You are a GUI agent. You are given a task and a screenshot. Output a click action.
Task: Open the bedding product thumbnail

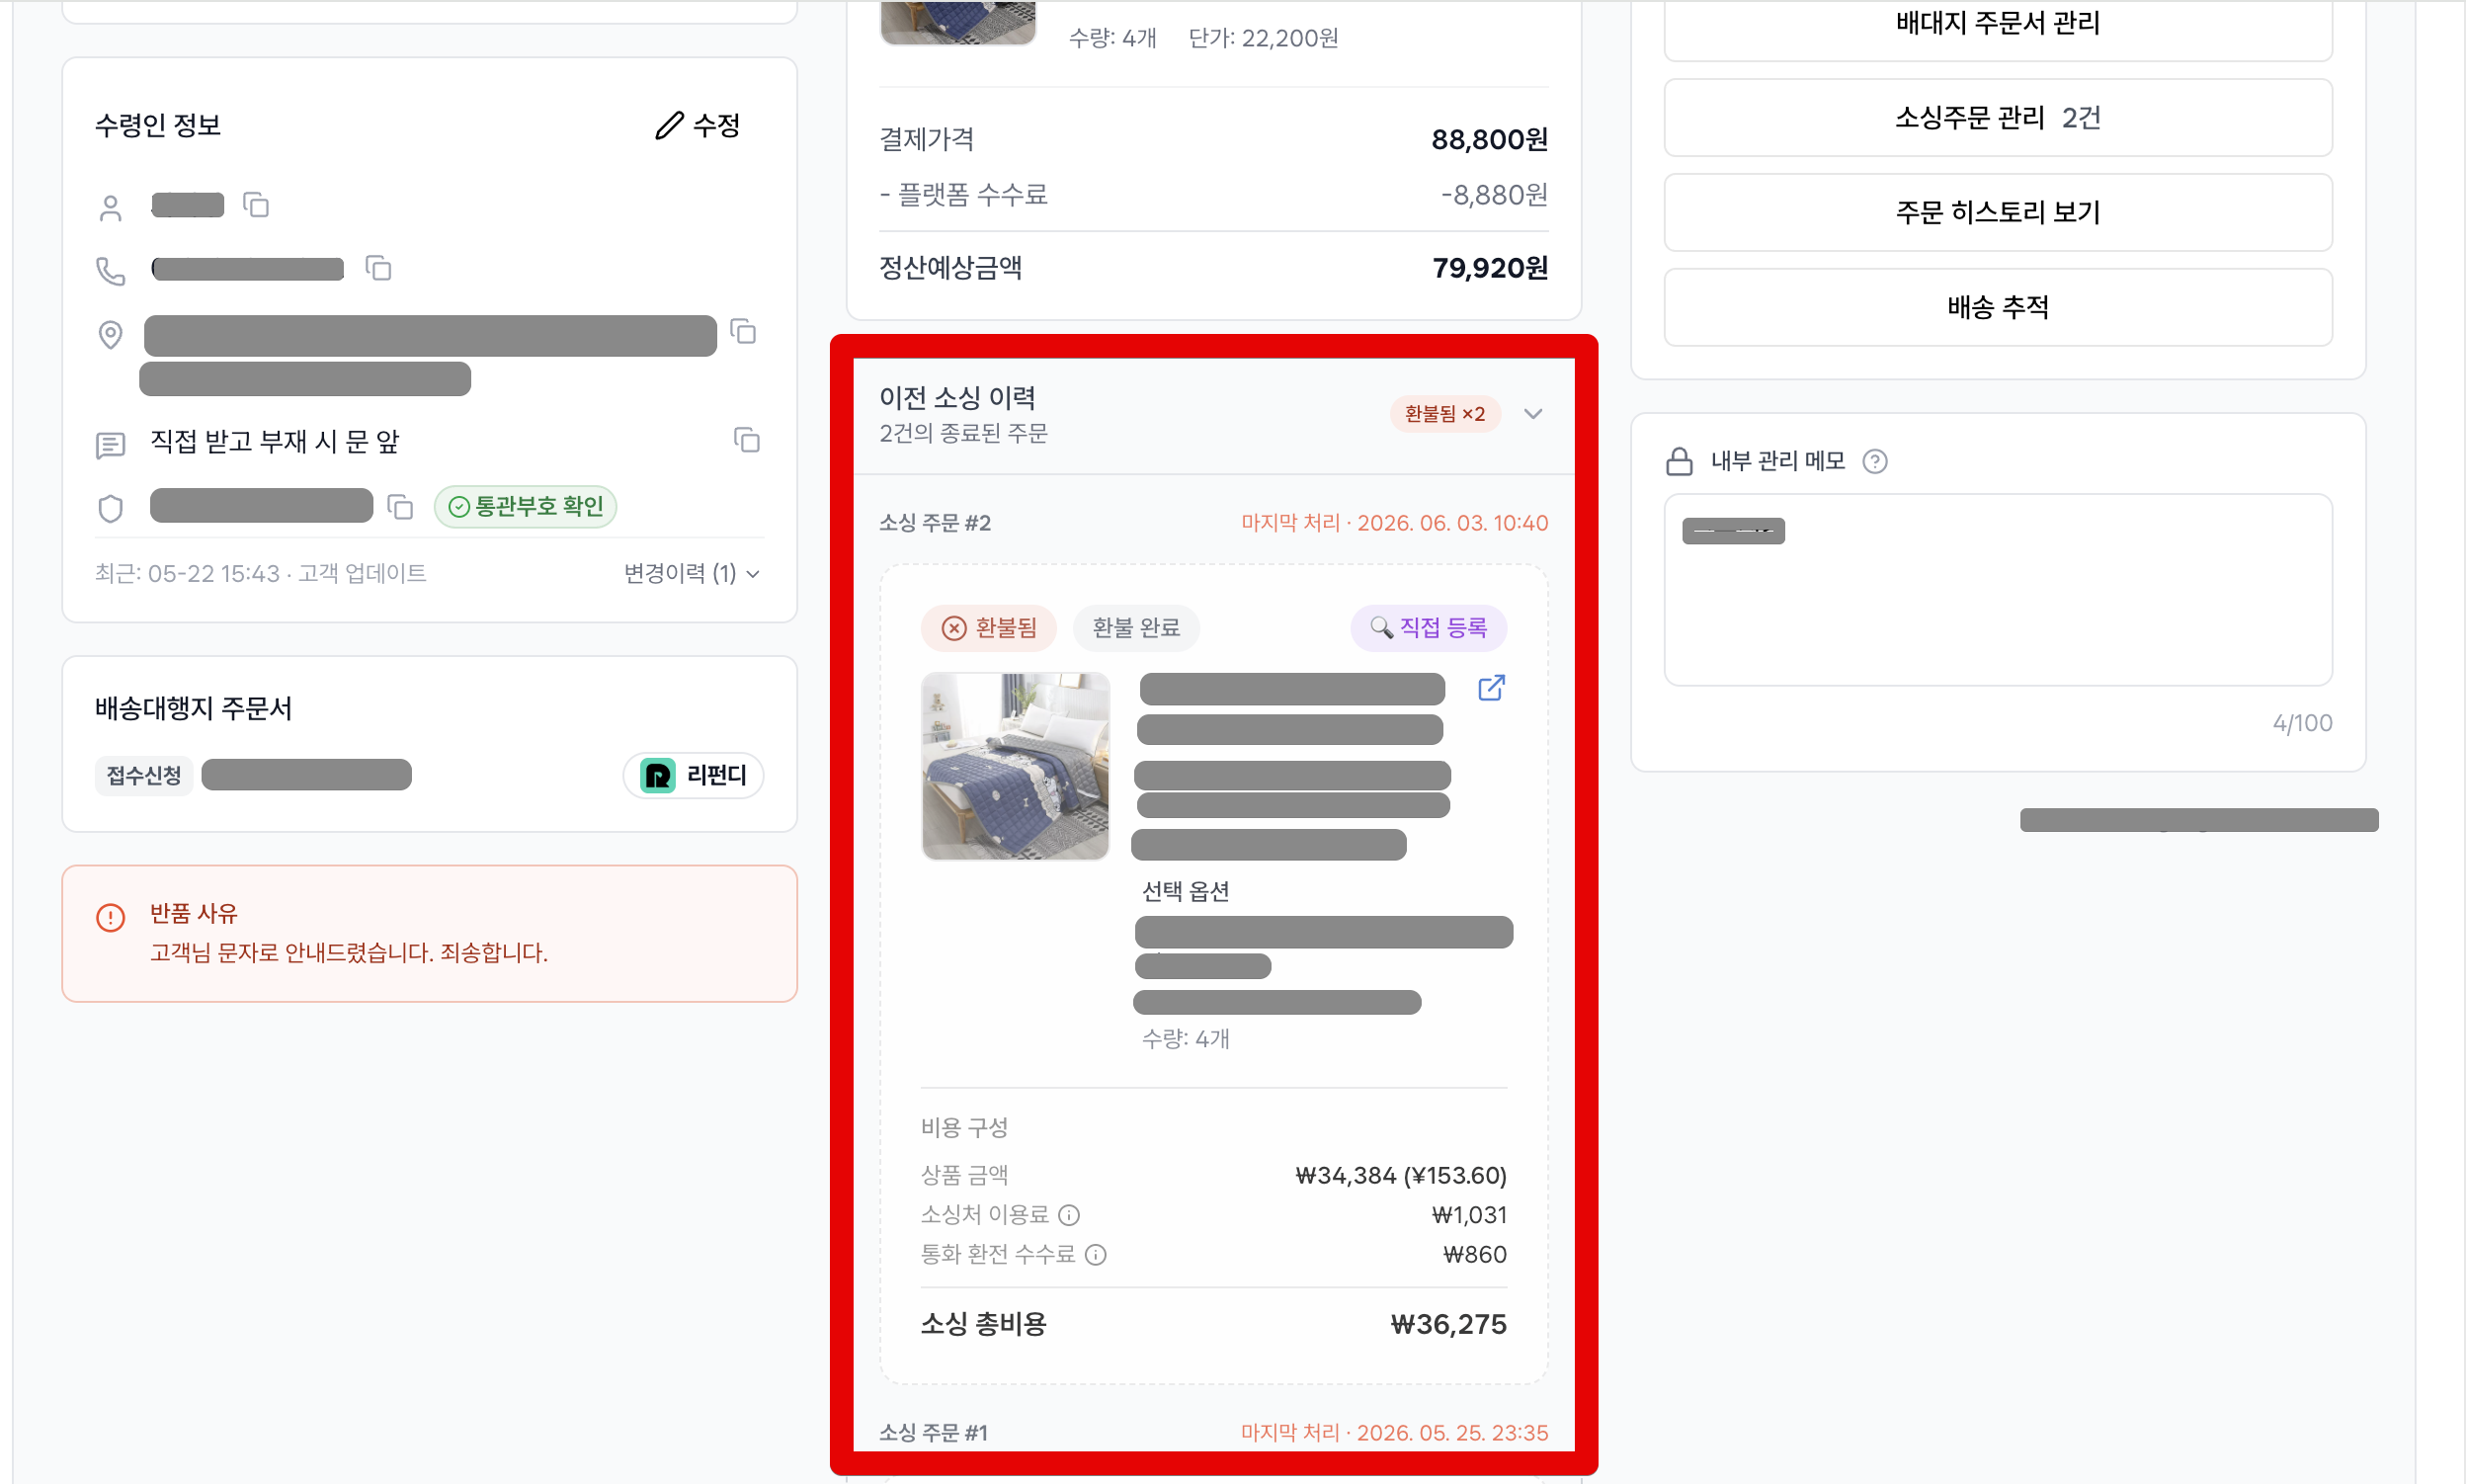(1015, 766)
